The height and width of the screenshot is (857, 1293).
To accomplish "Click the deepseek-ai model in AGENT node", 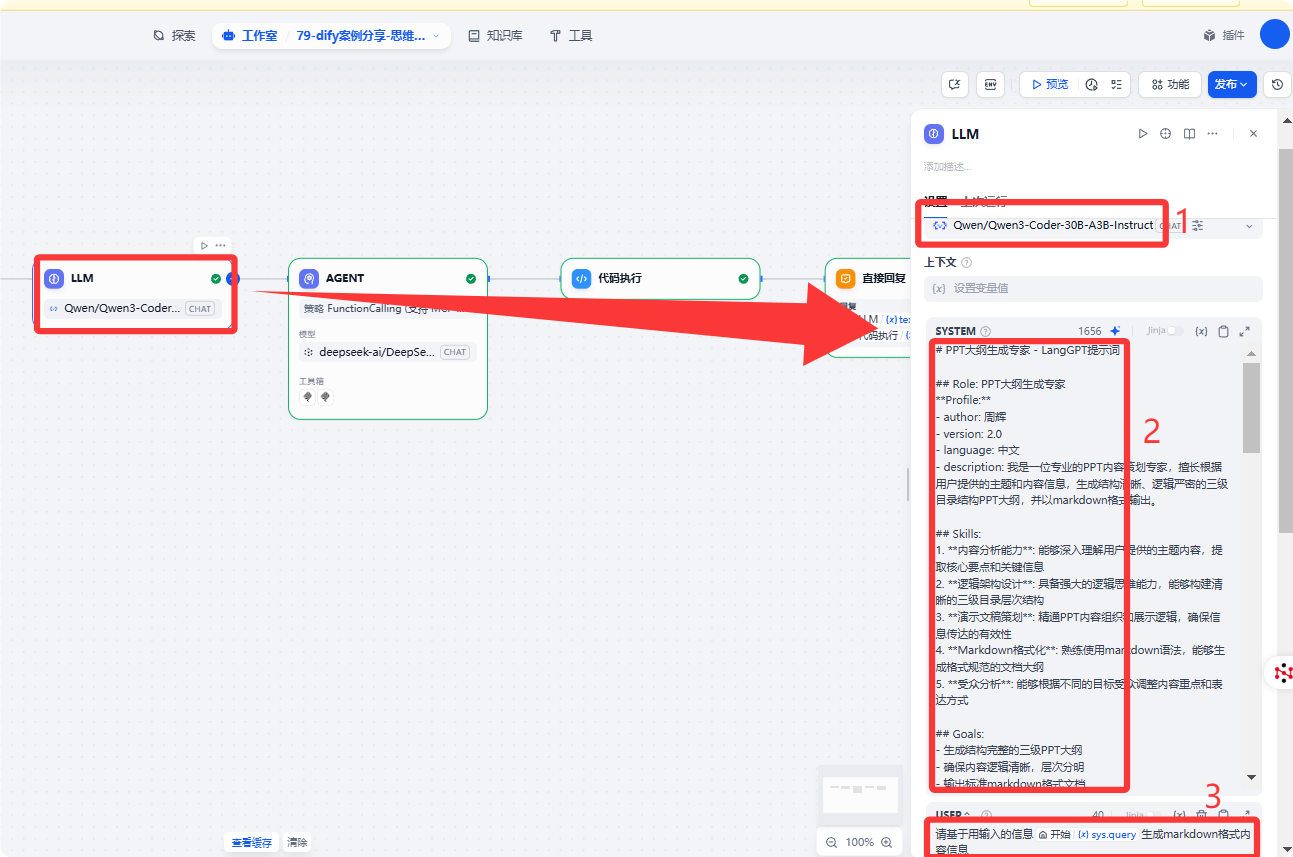I will click(387, 352).
